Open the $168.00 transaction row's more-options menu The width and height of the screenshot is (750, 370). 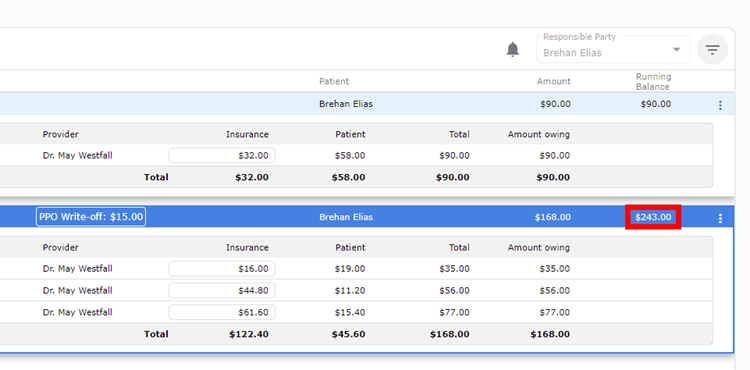pyautogui.click(x=720, y=218)
